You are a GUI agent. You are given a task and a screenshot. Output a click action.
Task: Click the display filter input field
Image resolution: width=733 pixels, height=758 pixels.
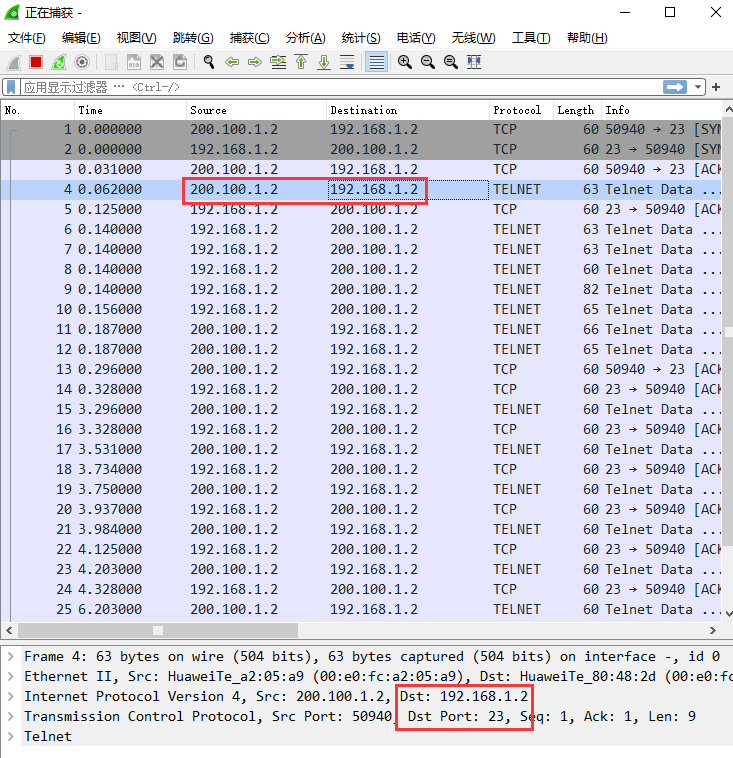coord(341,87)
